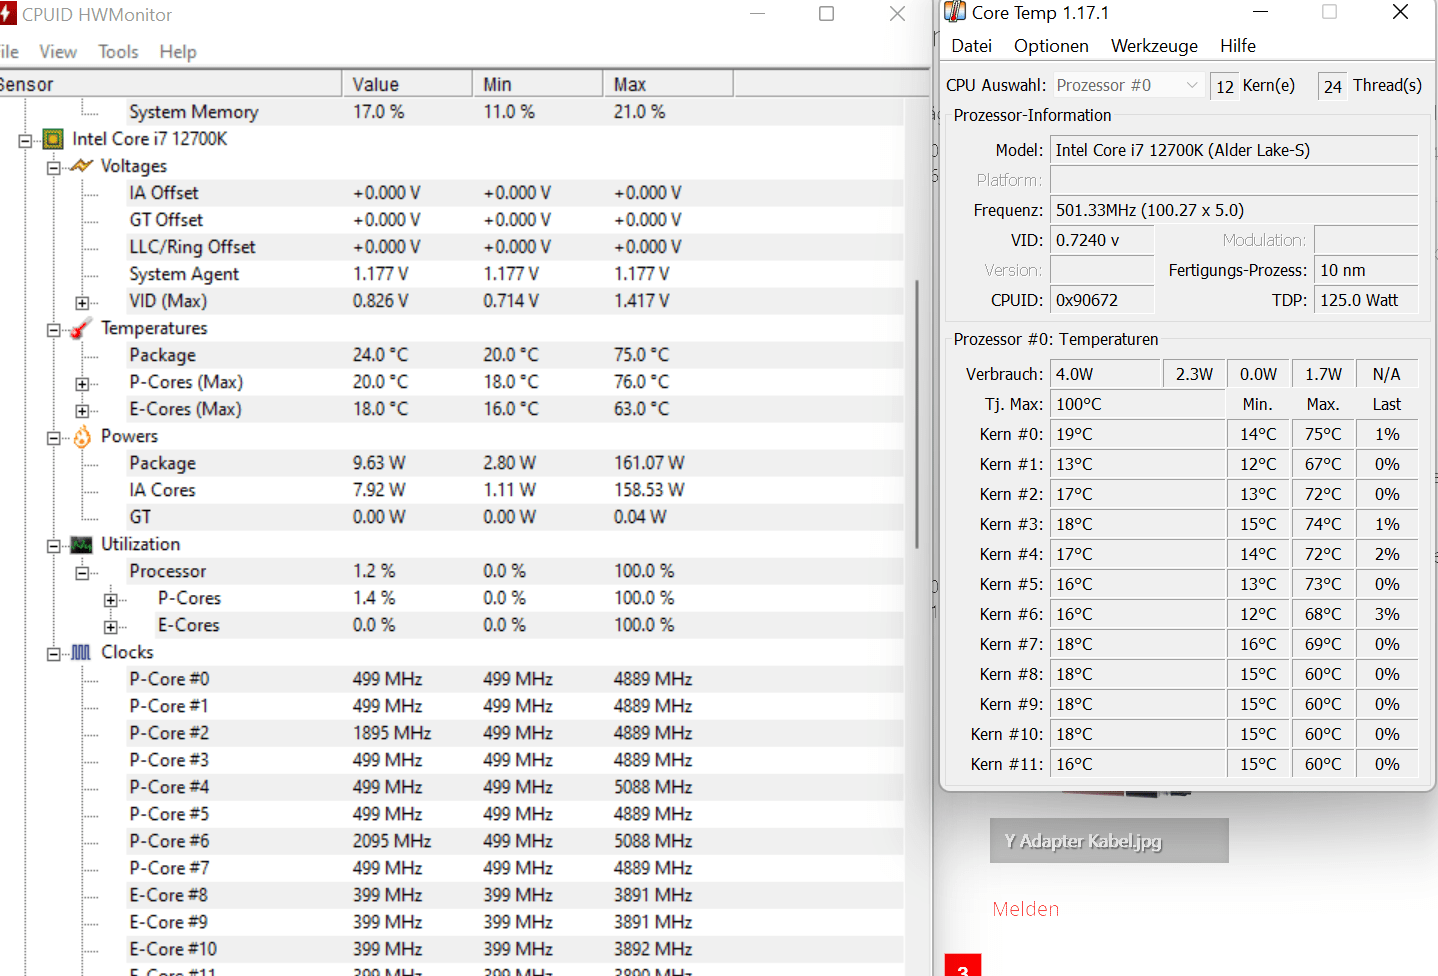Collapse the Processor utilization node

point(82,572)
